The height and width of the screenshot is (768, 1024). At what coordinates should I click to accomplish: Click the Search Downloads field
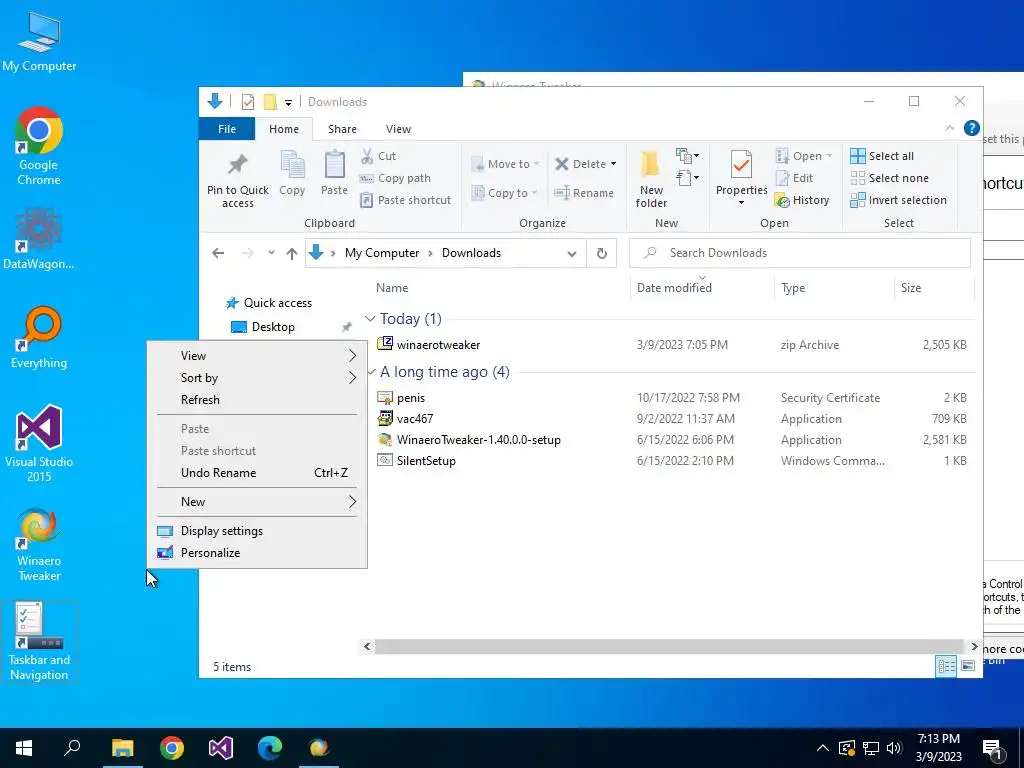pos(799,253)
